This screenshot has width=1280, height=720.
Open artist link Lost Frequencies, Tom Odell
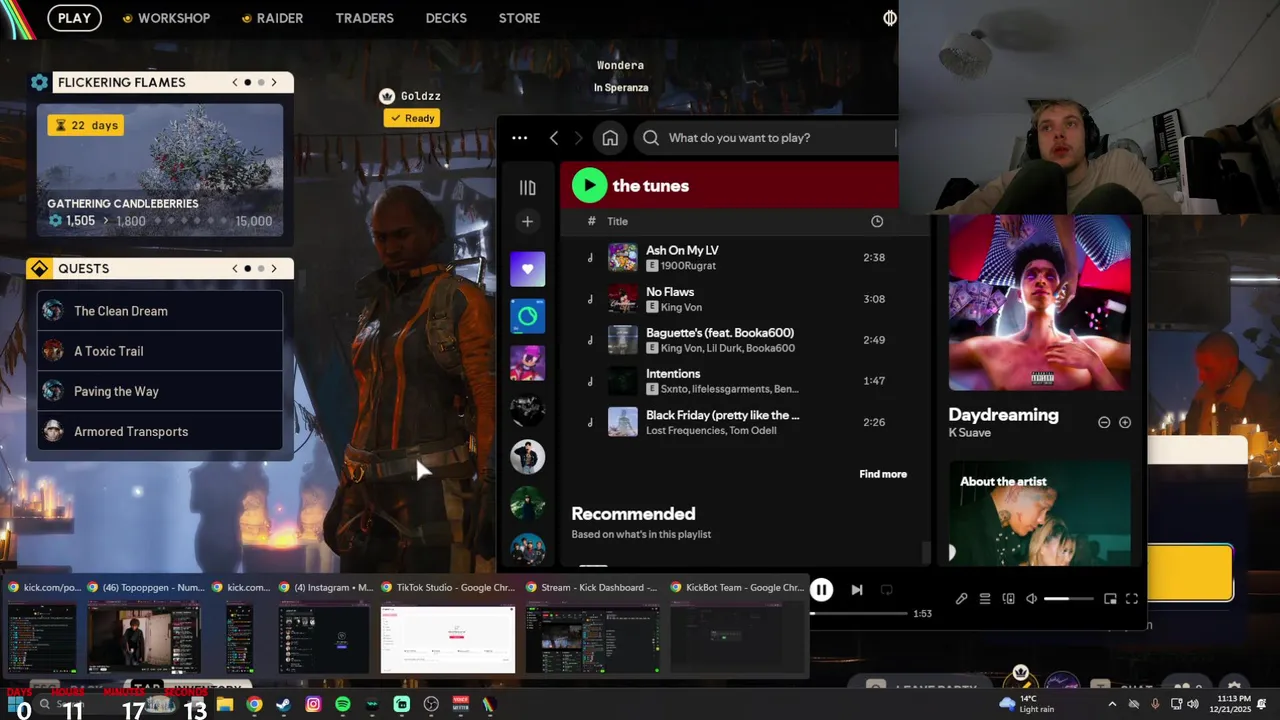[711, 430]
